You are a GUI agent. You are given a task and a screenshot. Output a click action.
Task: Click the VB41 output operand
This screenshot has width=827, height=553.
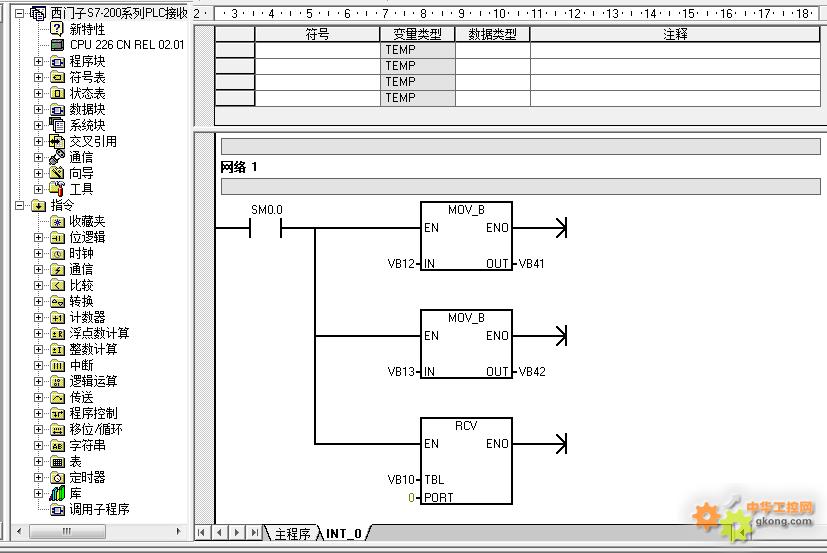point(532,263)
